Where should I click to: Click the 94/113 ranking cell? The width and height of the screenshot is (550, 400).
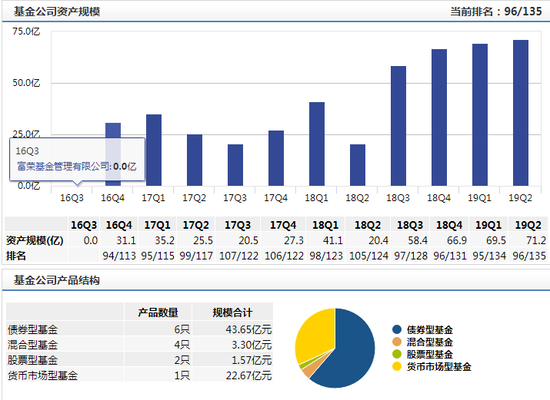(119, 256)
